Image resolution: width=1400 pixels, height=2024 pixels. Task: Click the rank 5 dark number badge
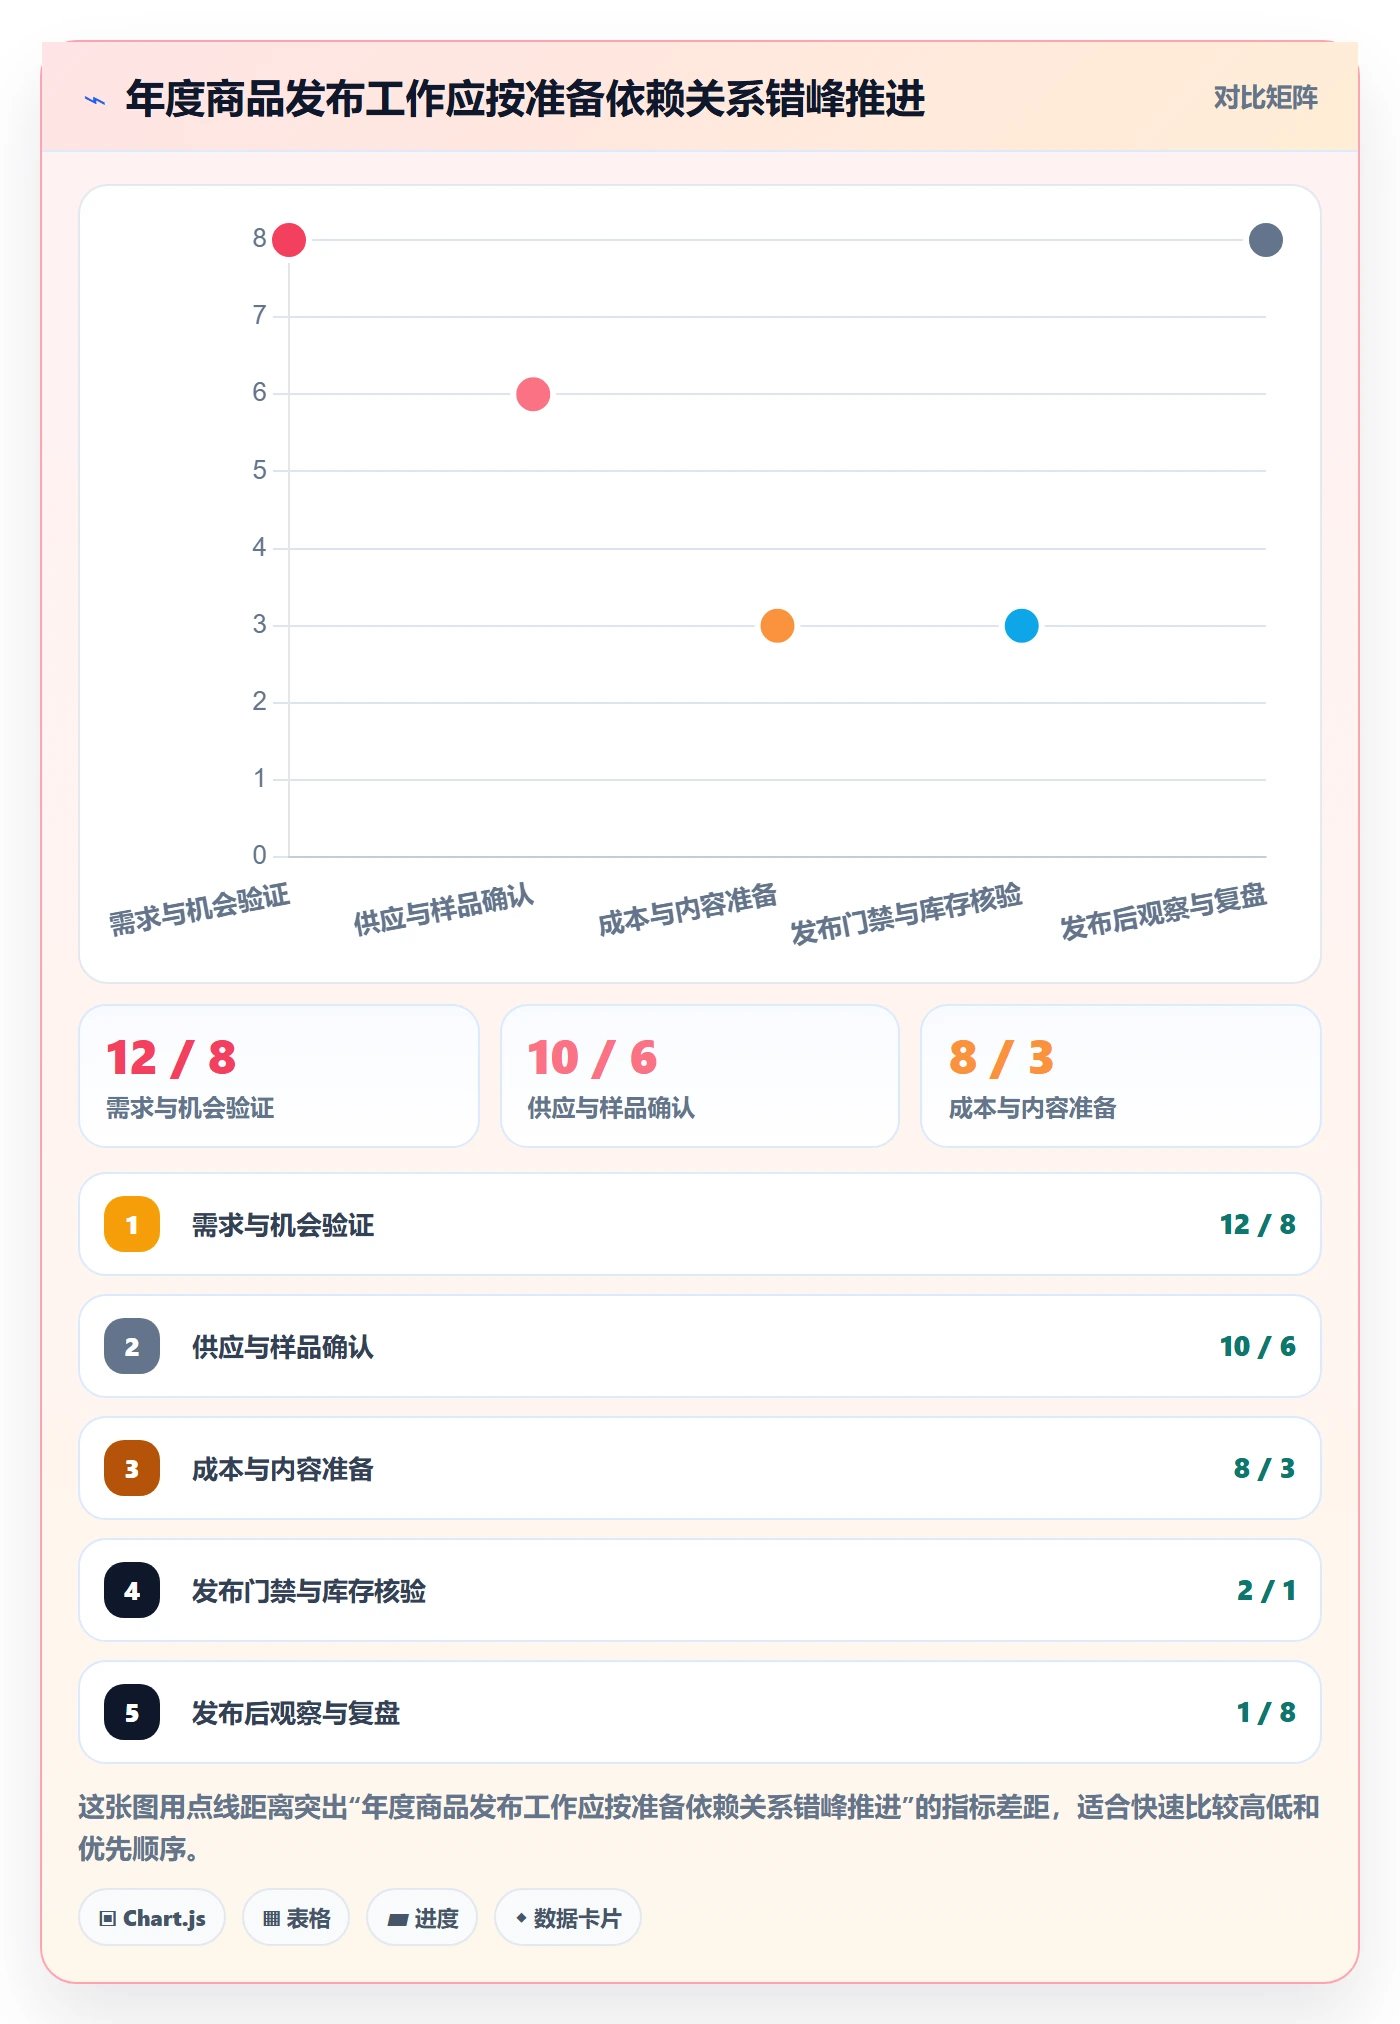pyautogui.click(x=132, y=1712)
